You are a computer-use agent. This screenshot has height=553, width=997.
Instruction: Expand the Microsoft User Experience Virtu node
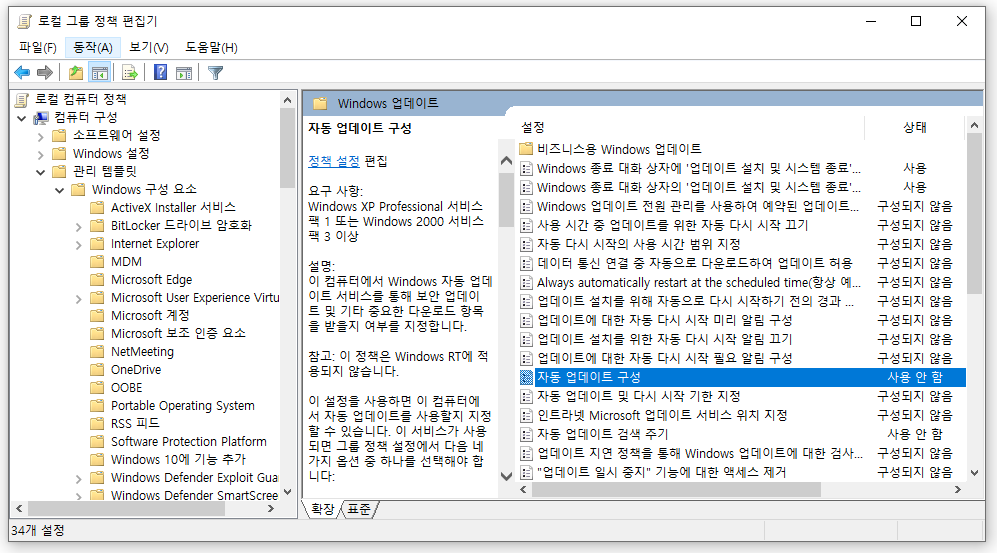(x=78, y=299)
